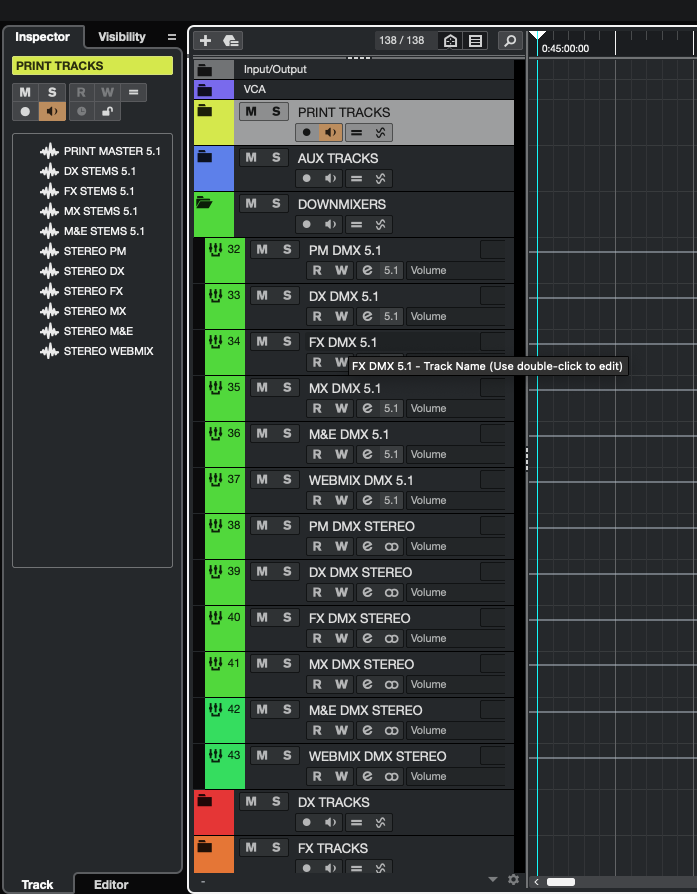The image size is (697, 894).
Task: Open the Volume automation parameter dropdown on PM DMX 5.1
Action: click(x=455, y=270)
